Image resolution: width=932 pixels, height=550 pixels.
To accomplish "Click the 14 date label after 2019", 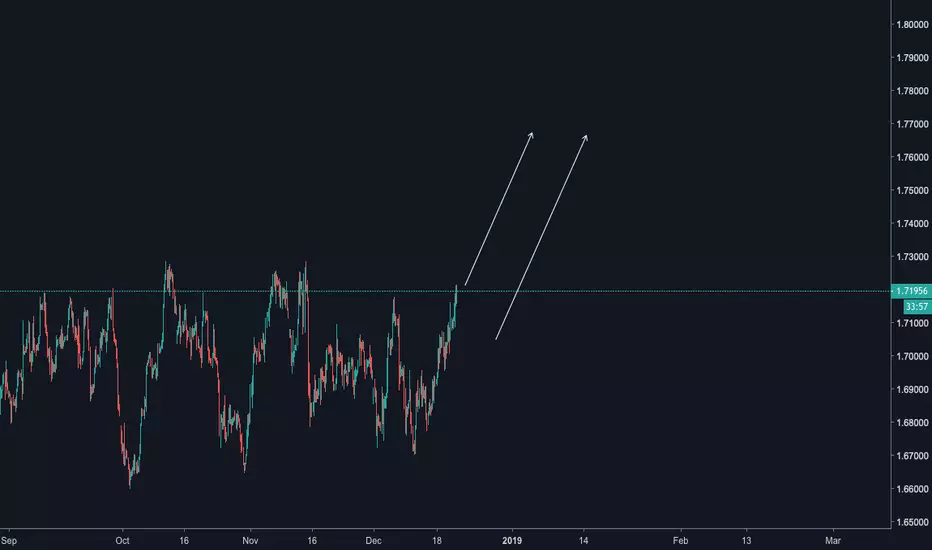I will (584, 540).
